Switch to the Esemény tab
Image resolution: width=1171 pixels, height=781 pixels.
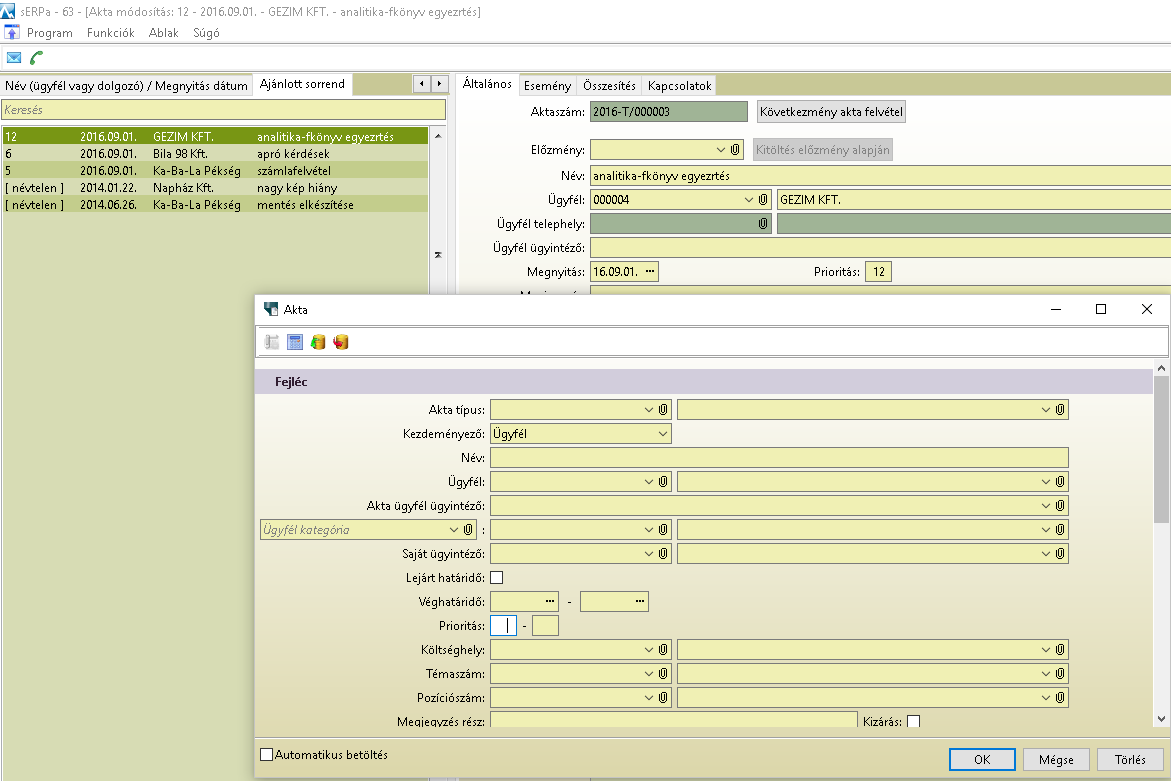pos(547,86)
